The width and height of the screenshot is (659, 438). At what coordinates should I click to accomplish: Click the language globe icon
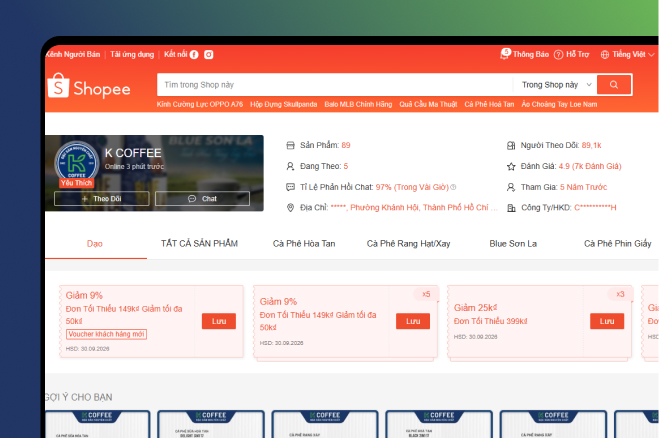pos(604,55)
